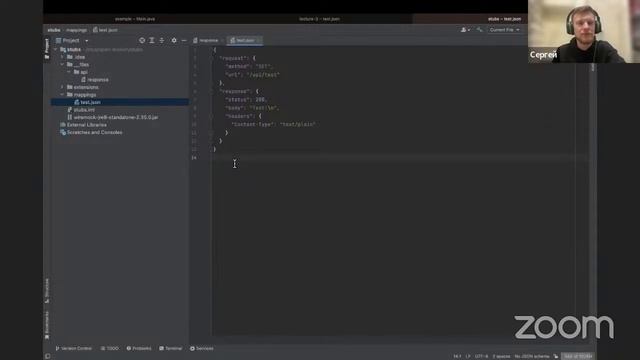Screen dimensions: 640x360
Task: Switch to the test.json editor tab
Action: 245,40
